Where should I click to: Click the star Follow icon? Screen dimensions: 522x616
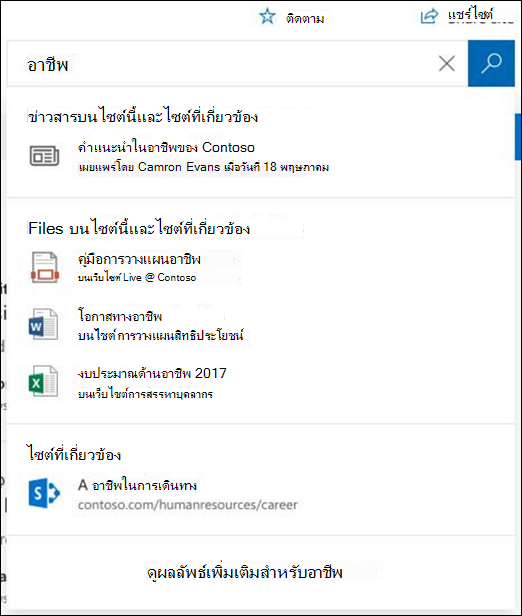pyautogui.click(x=267, y=17)
